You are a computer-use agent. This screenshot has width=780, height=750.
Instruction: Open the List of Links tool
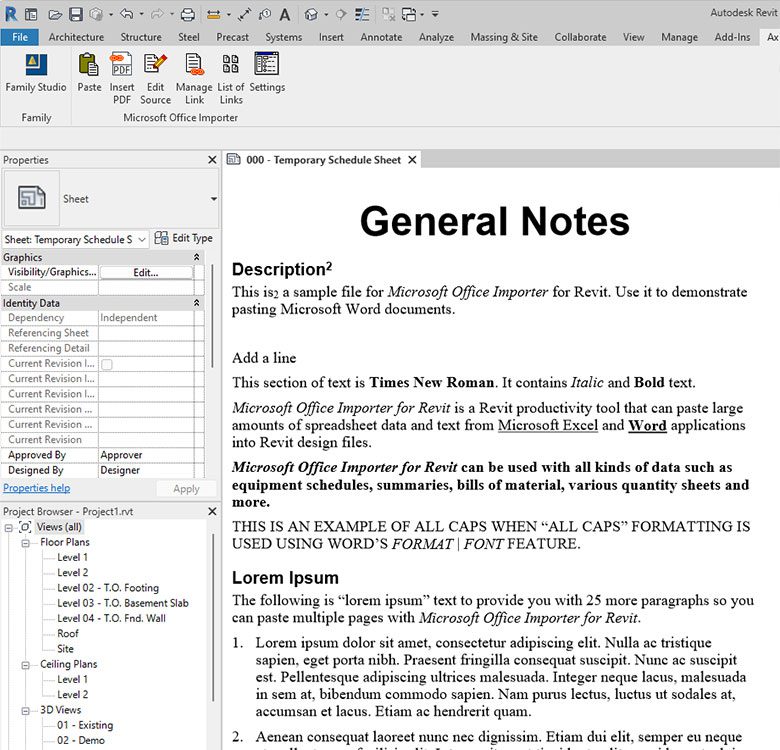pyautogui.click(x=231, y=79)
